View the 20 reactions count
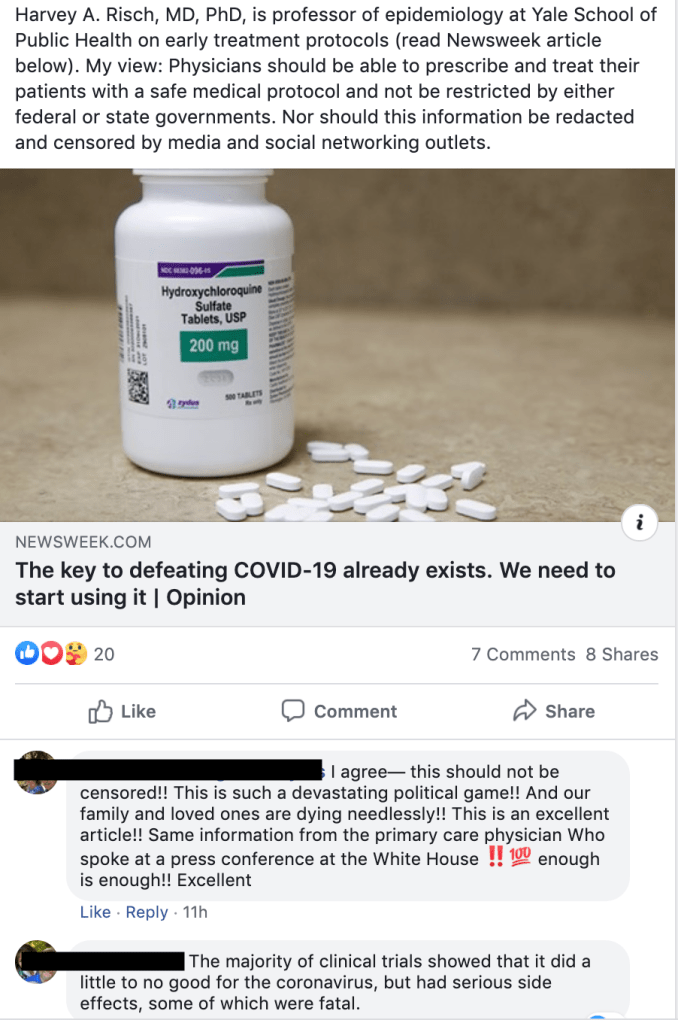The height and width of the screenshot is (1023, 678). (104, 654)
